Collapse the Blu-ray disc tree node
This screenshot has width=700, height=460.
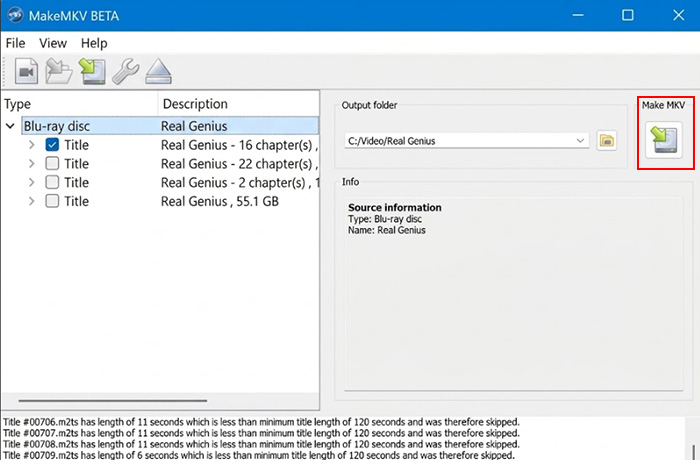tap(10, 126)
